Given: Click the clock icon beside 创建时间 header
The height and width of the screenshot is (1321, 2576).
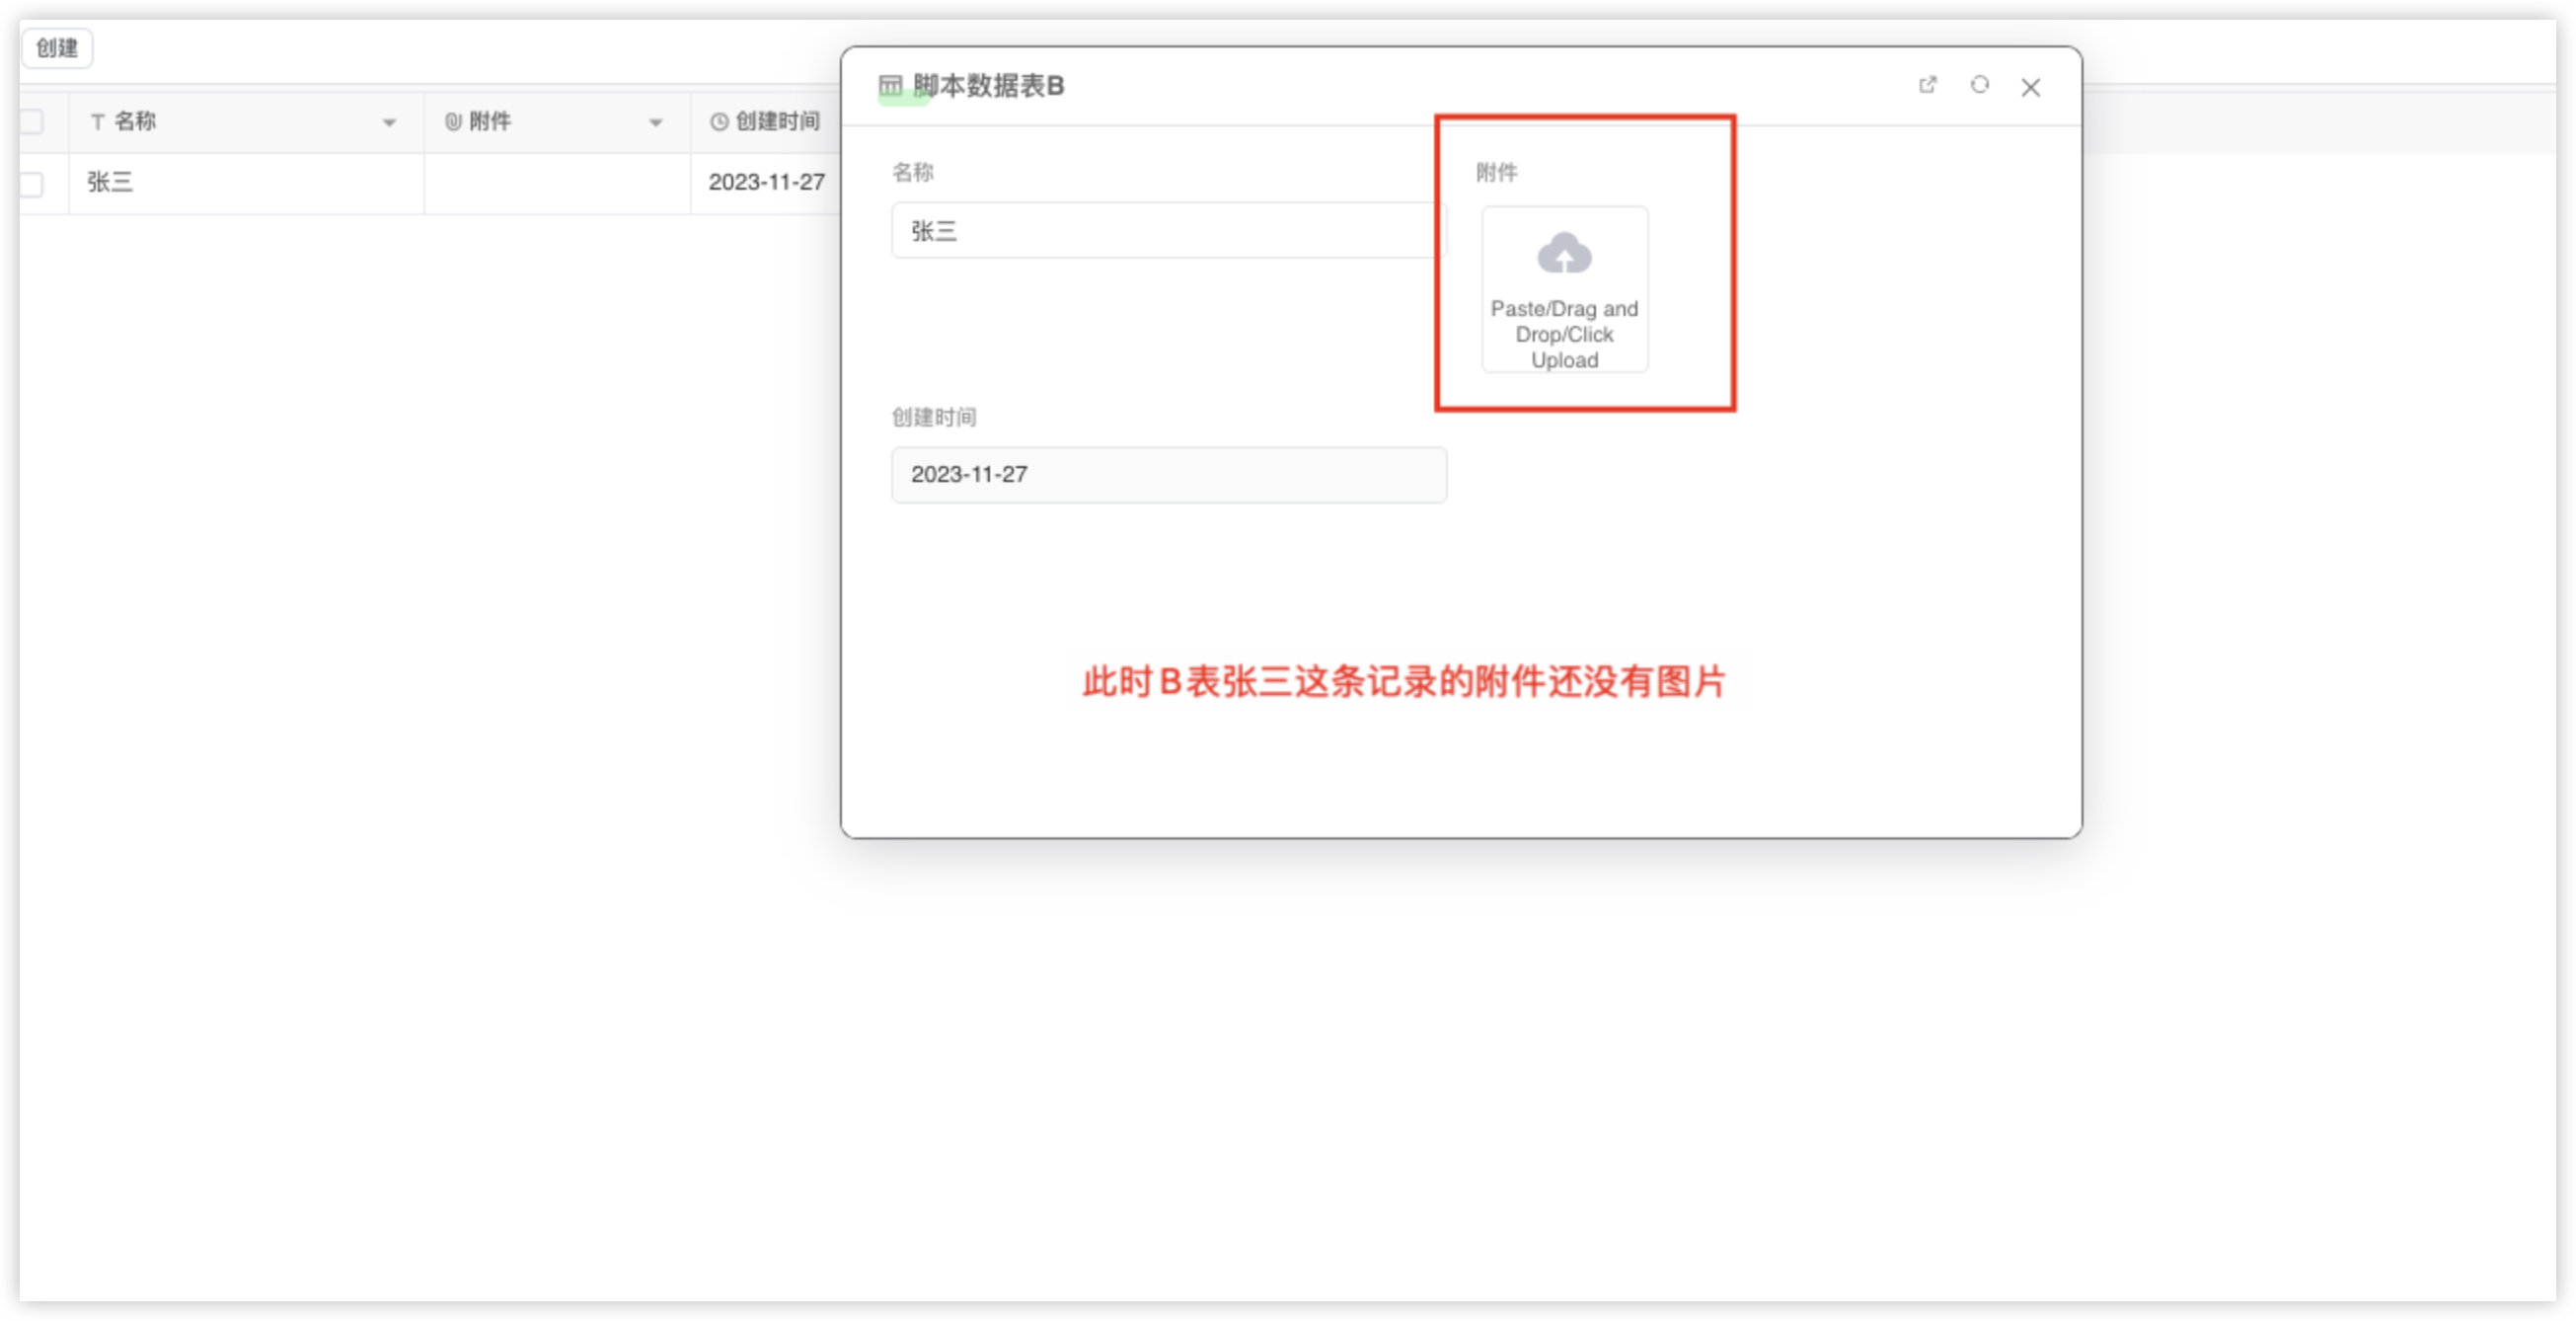Looking at the screenshot, I should [x=719, y=122].
